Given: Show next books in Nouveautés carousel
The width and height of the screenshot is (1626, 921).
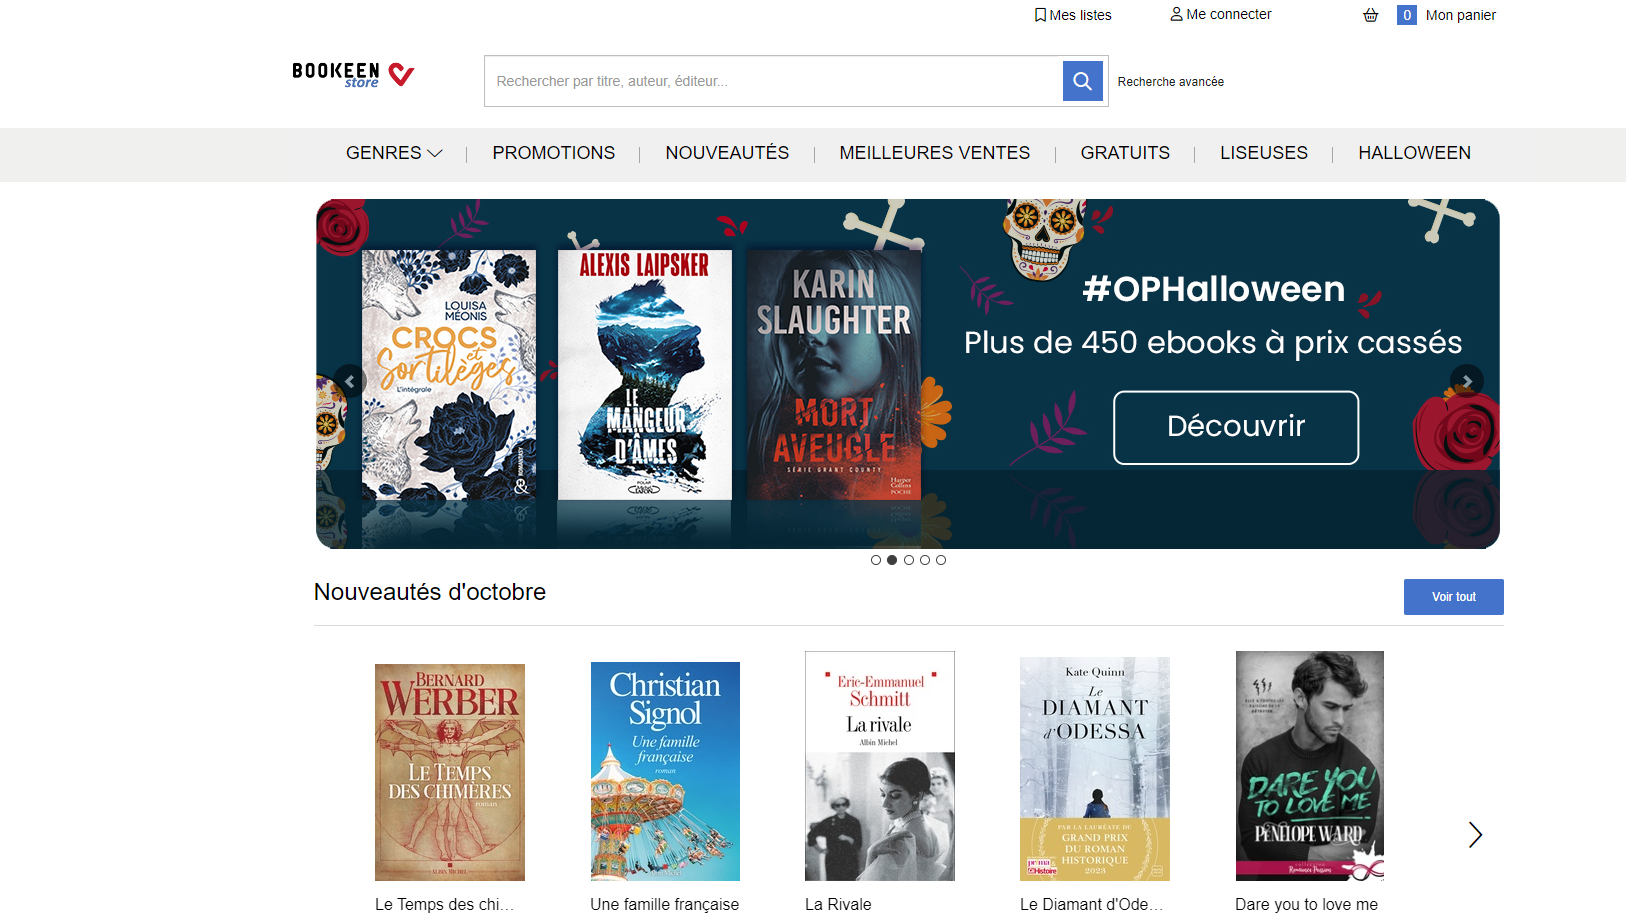Looking at the screenshot, I should pyautogui.click(x=1475, y=835).
